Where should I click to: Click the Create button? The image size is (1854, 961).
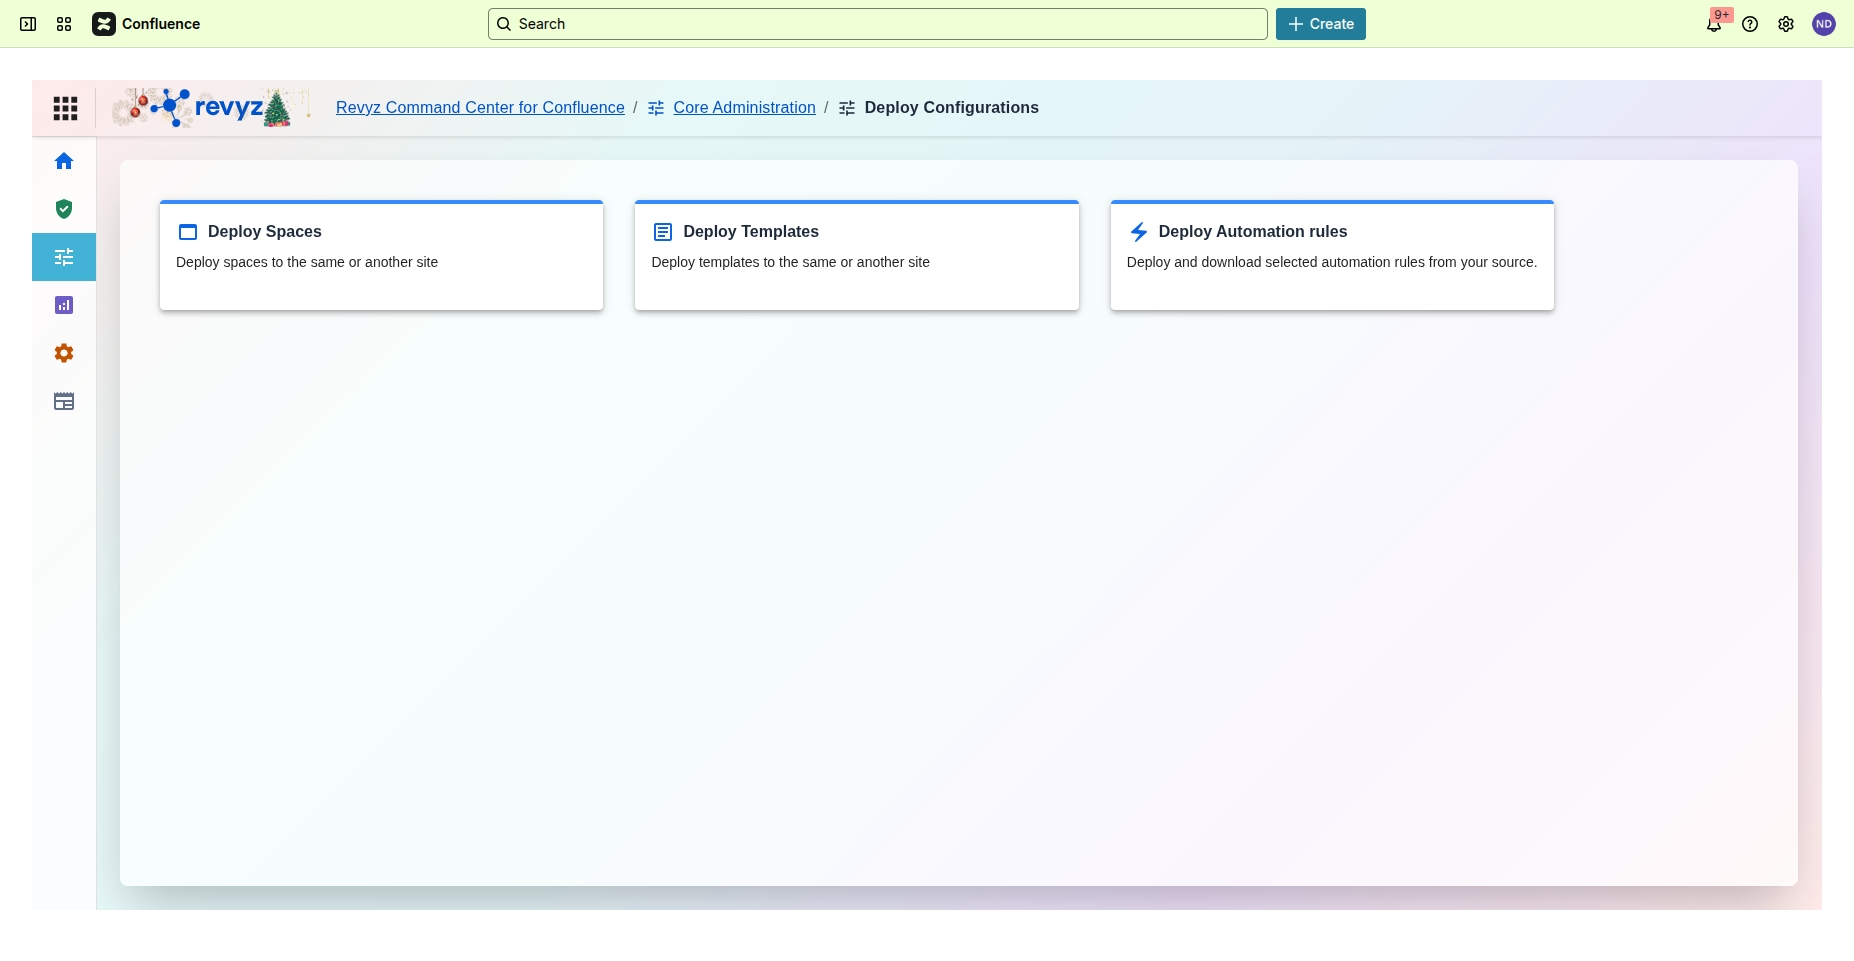pos(1320,24)
